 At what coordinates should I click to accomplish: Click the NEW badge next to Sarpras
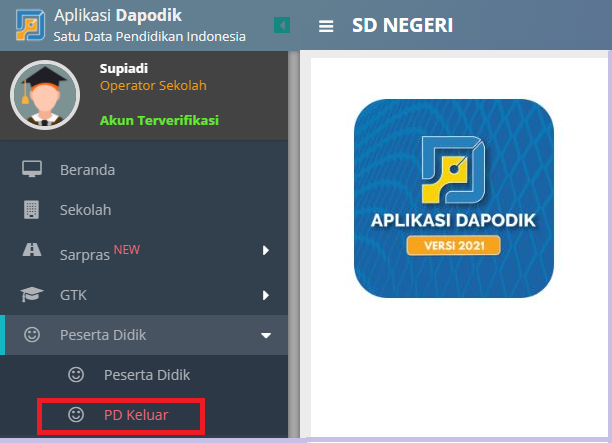tap(126, 249)
